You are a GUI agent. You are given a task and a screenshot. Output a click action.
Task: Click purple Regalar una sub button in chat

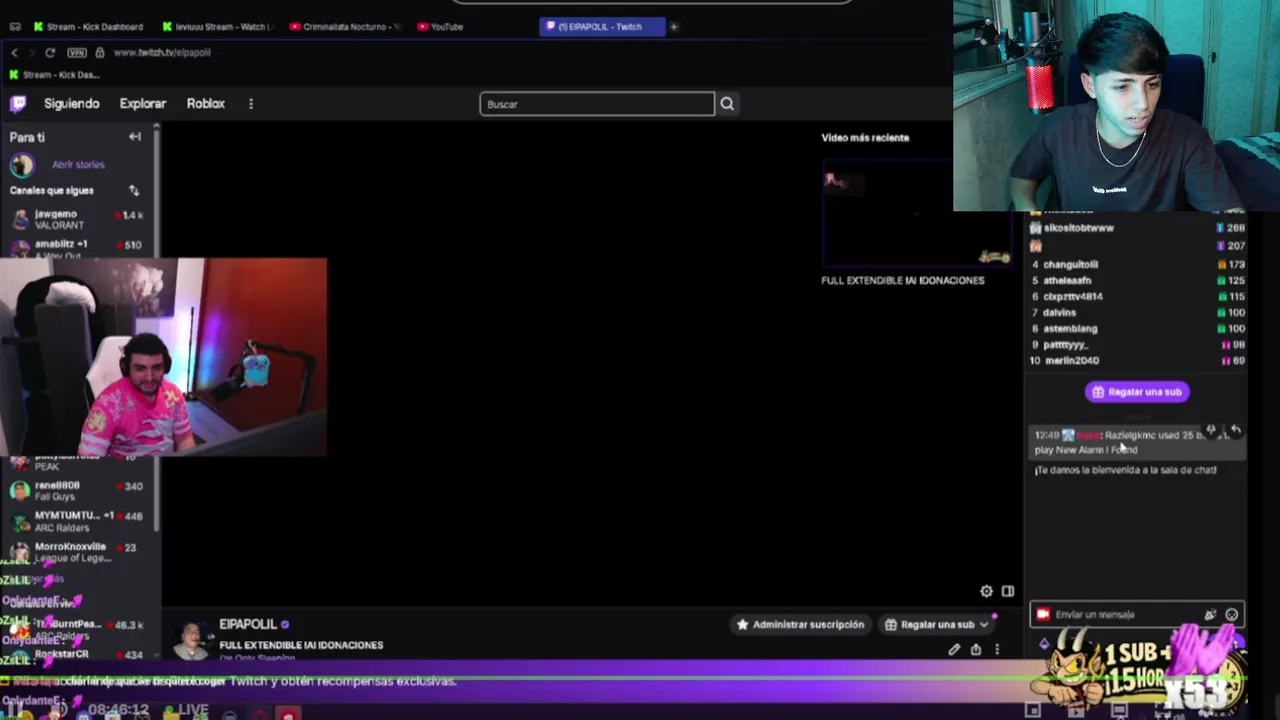click(x=1138, y=392)
